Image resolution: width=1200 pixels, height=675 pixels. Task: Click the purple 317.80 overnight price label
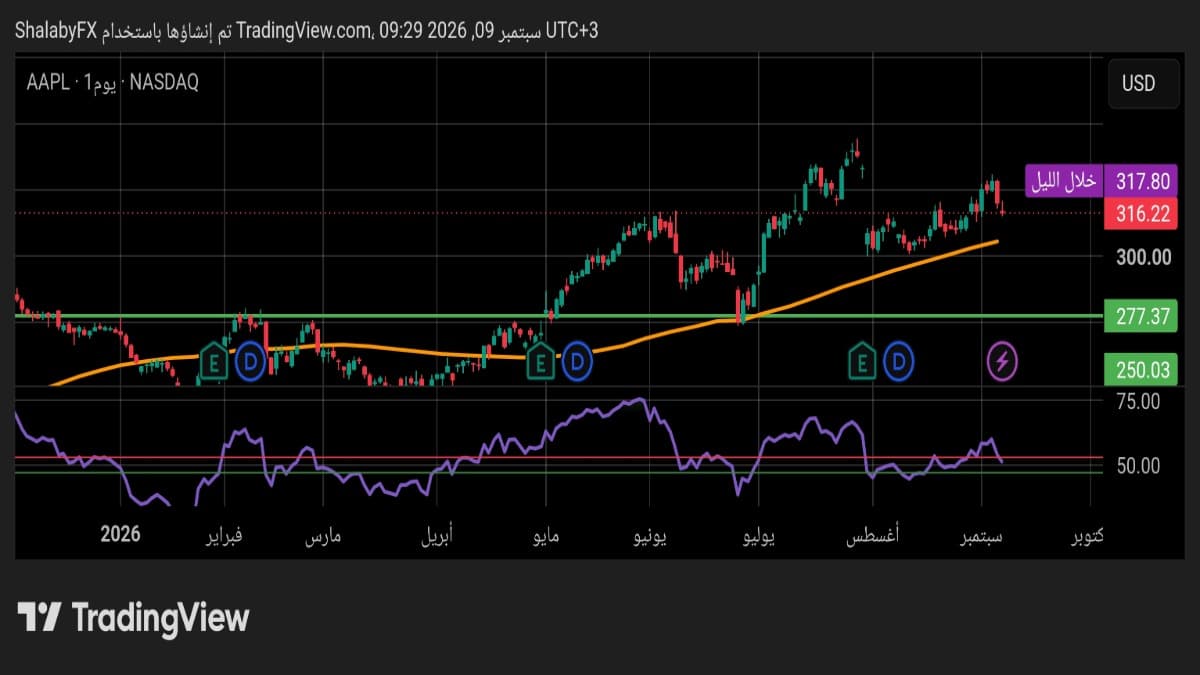pos(1142,181)
